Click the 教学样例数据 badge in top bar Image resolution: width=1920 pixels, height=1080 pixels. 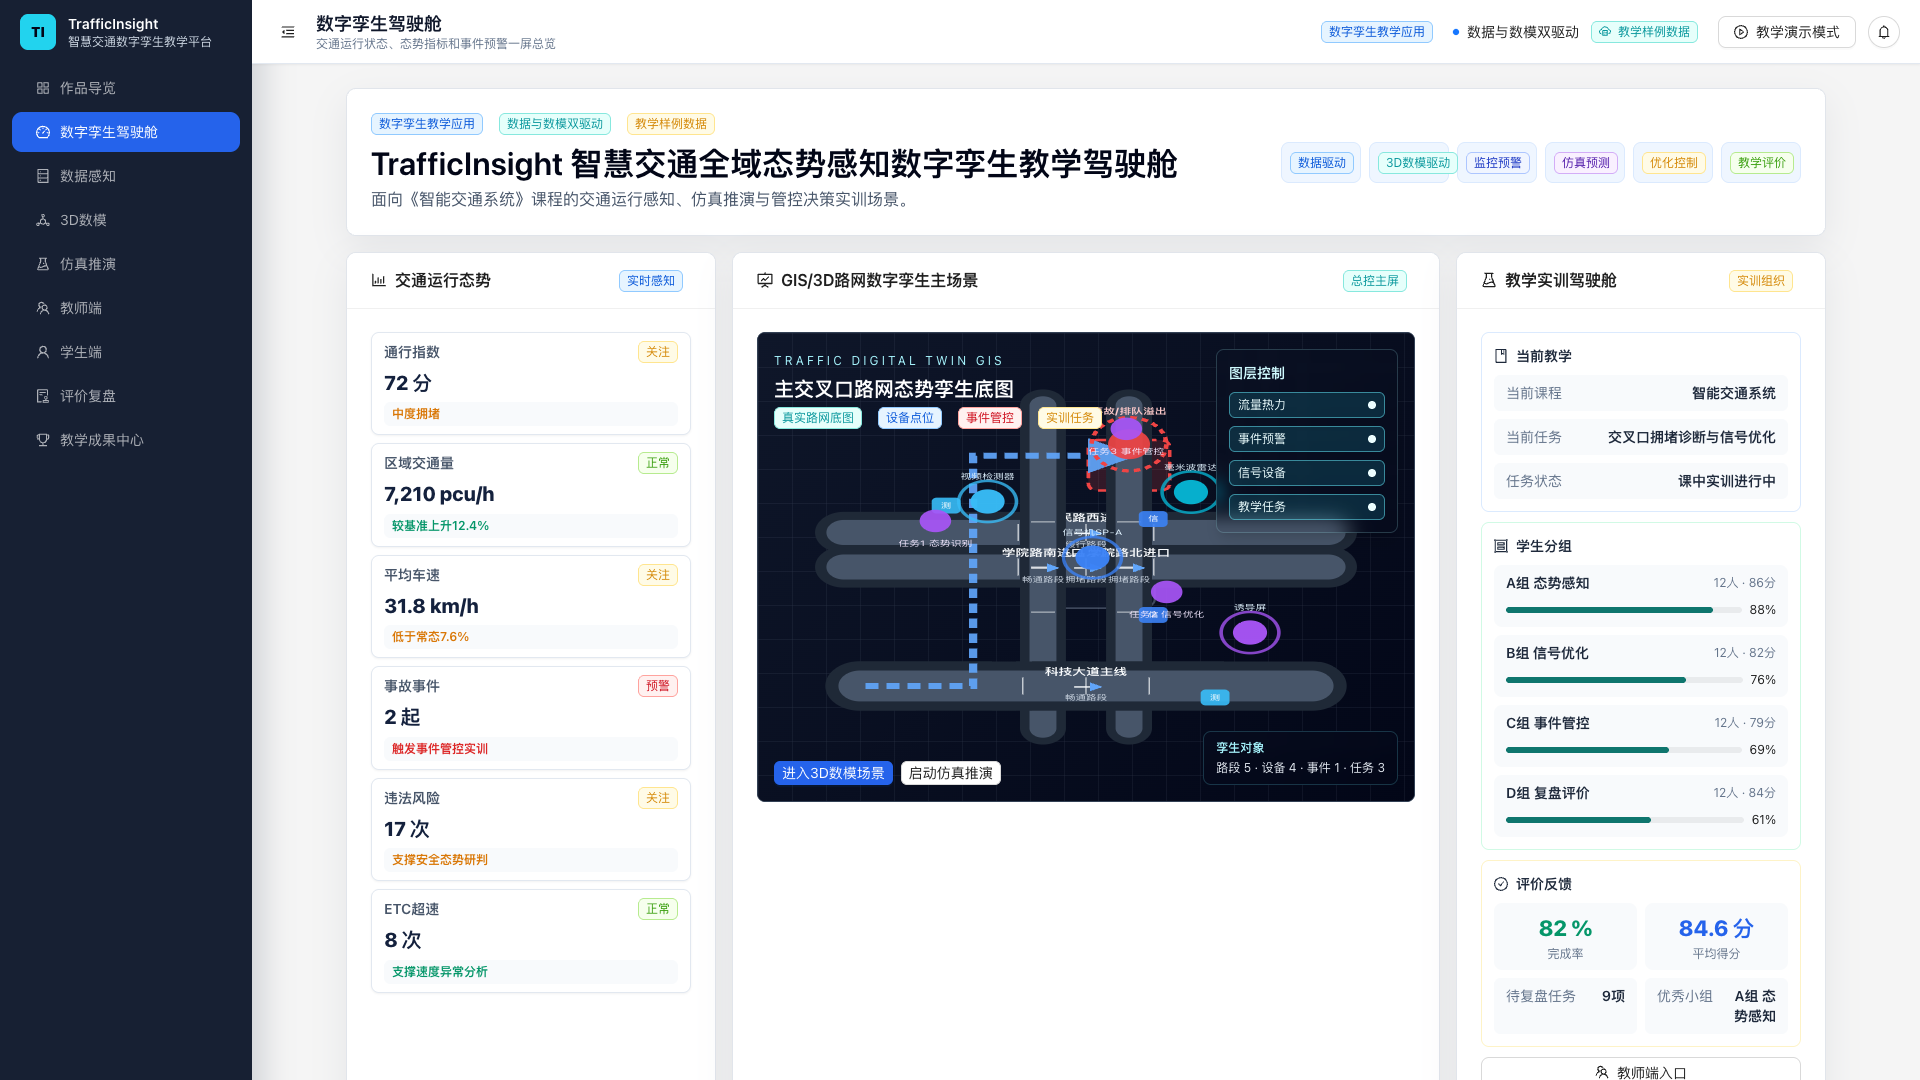[x=1644, y=32]
